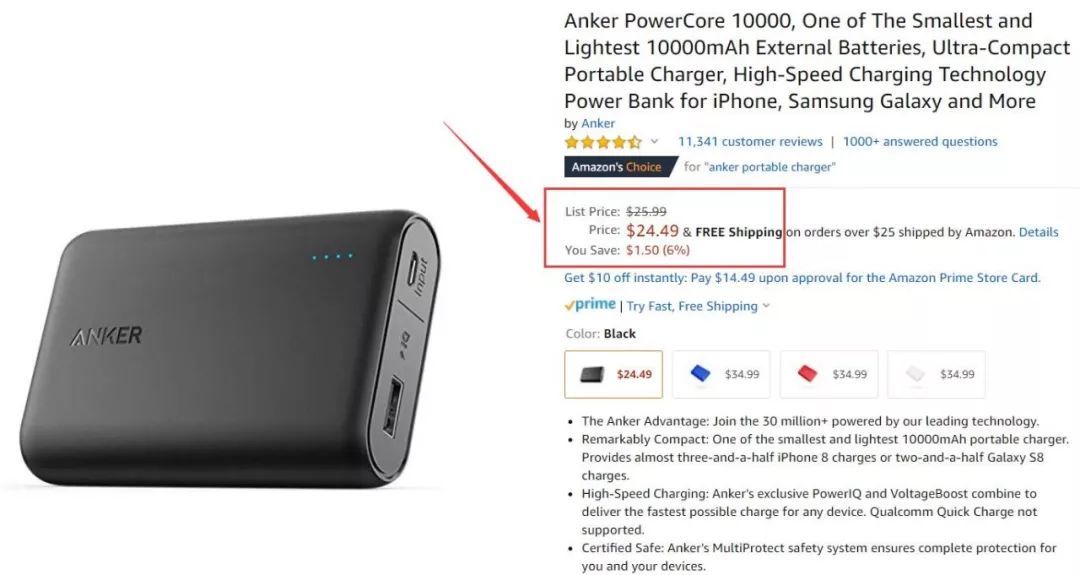Select the black color option $24.49
Image resolution: width=1080 pixels, height=575 pixels.
(613, 374)
